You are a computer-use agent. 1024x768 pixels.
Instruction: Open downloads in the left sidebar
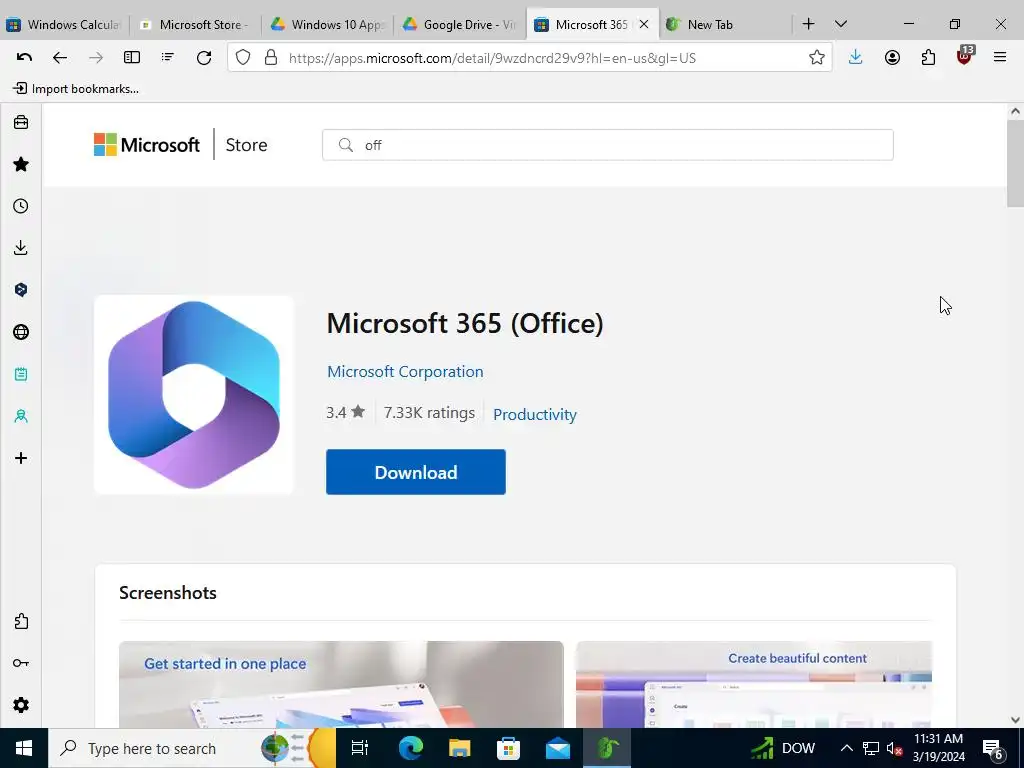click(x=21, y=248)
